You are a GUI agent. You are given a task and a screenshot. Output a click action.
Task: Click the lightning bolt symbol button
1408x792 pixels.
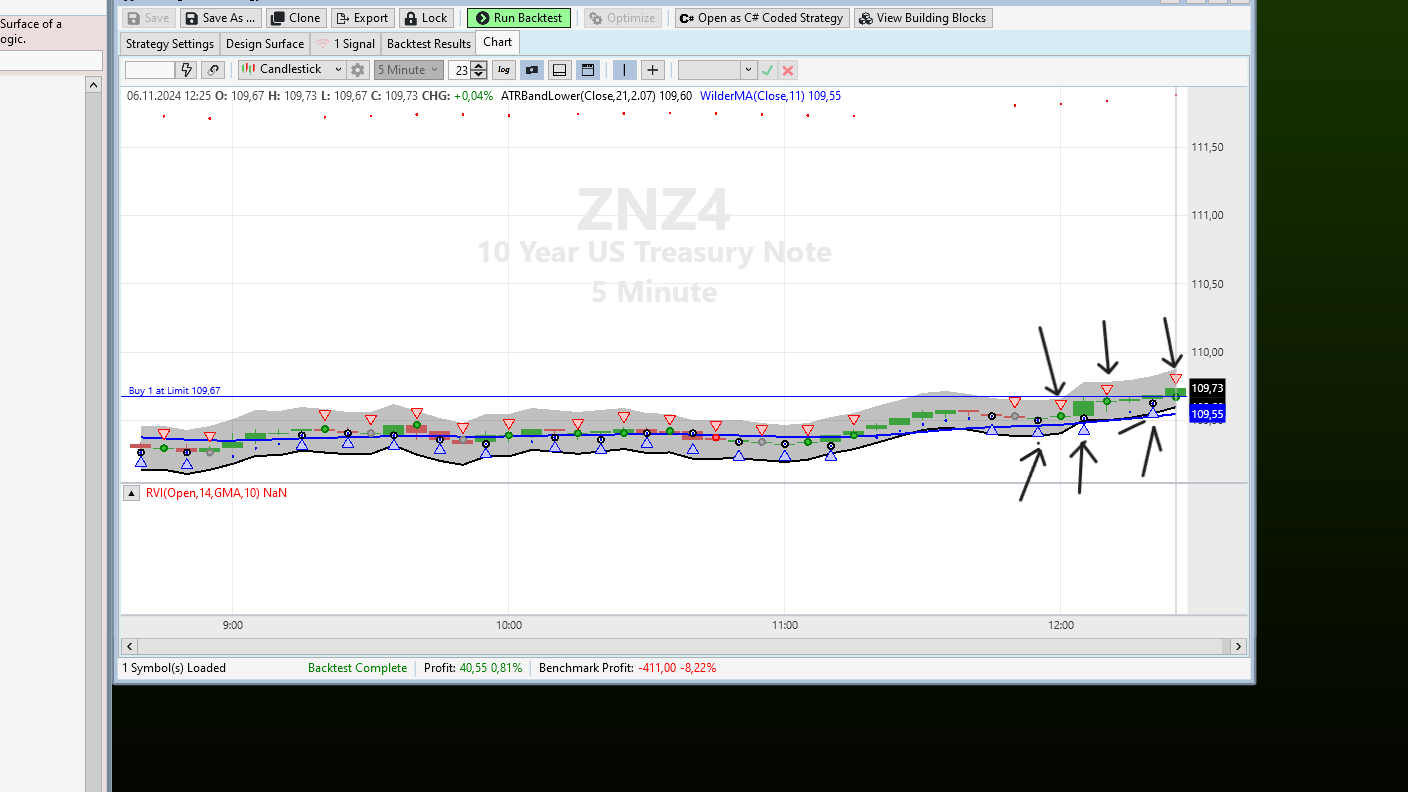click(186, 70)
